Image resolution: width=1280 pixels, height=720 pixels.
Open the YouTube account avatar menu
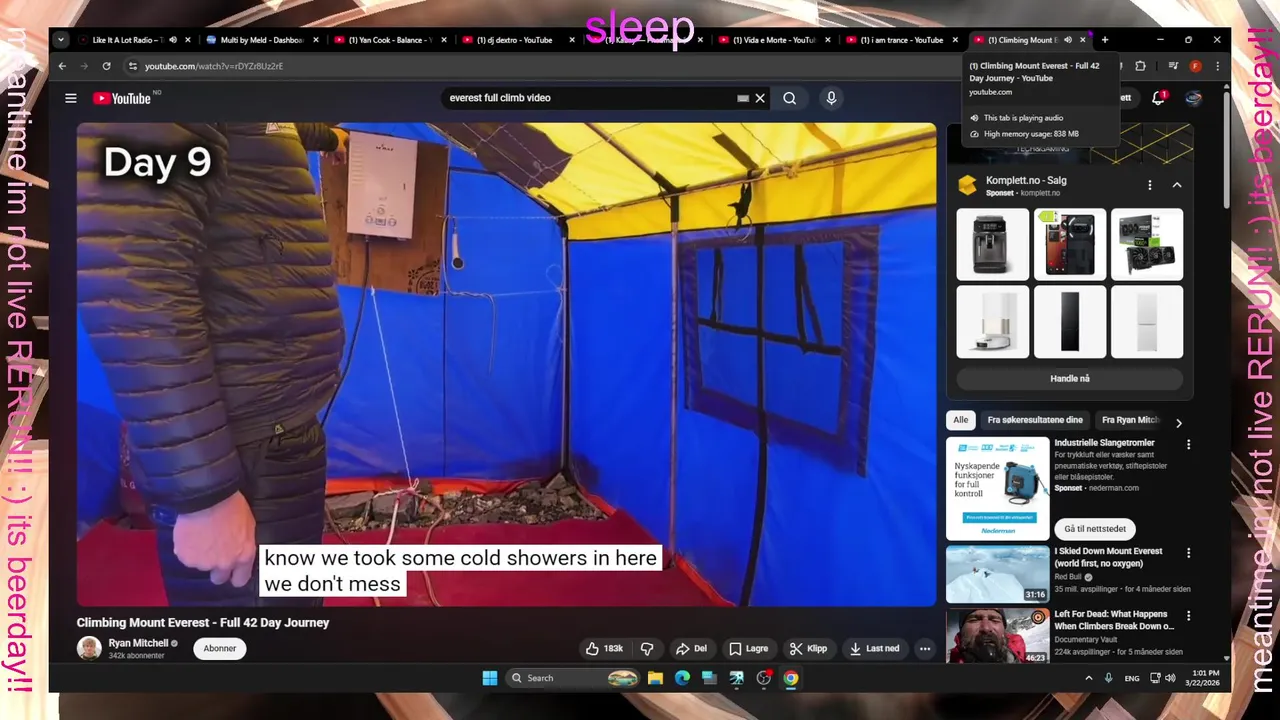pos(1193,98)
